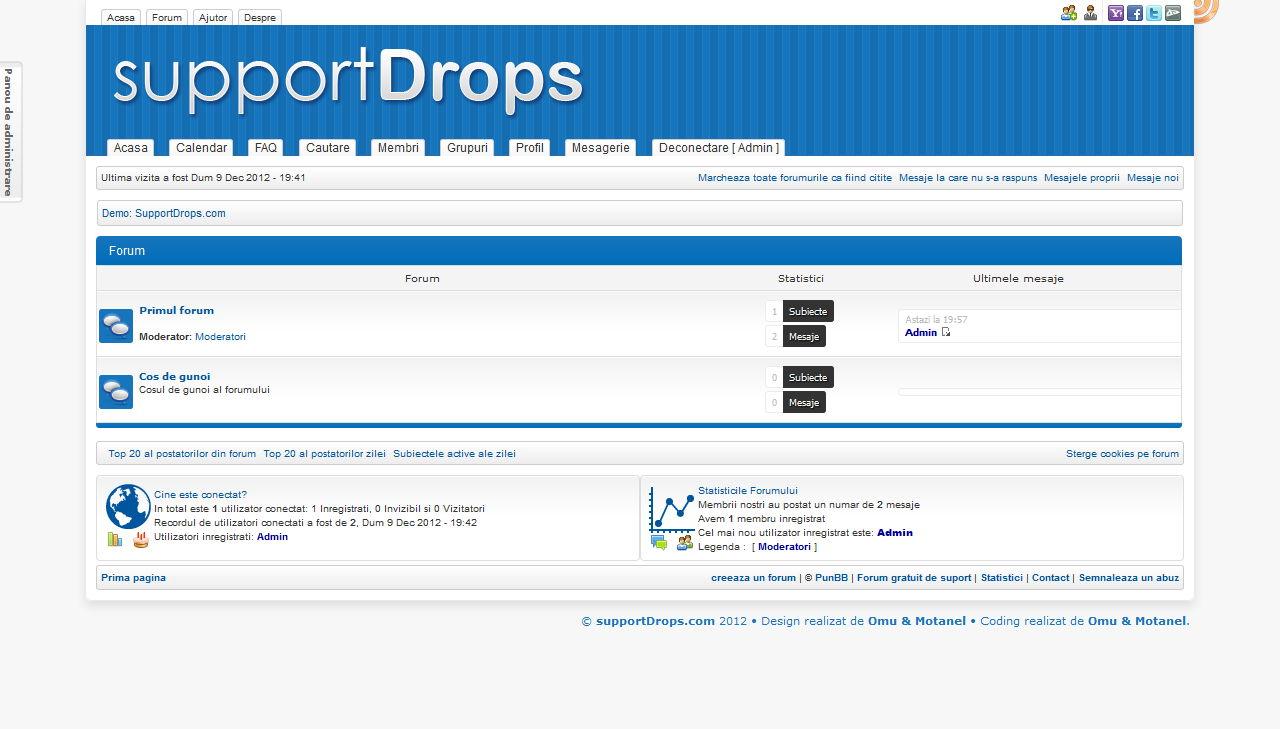Image resolution: width=1280 pixels, height=729 pixels.
Task: Click Prima pagina footer link
Action: [133, 578]
